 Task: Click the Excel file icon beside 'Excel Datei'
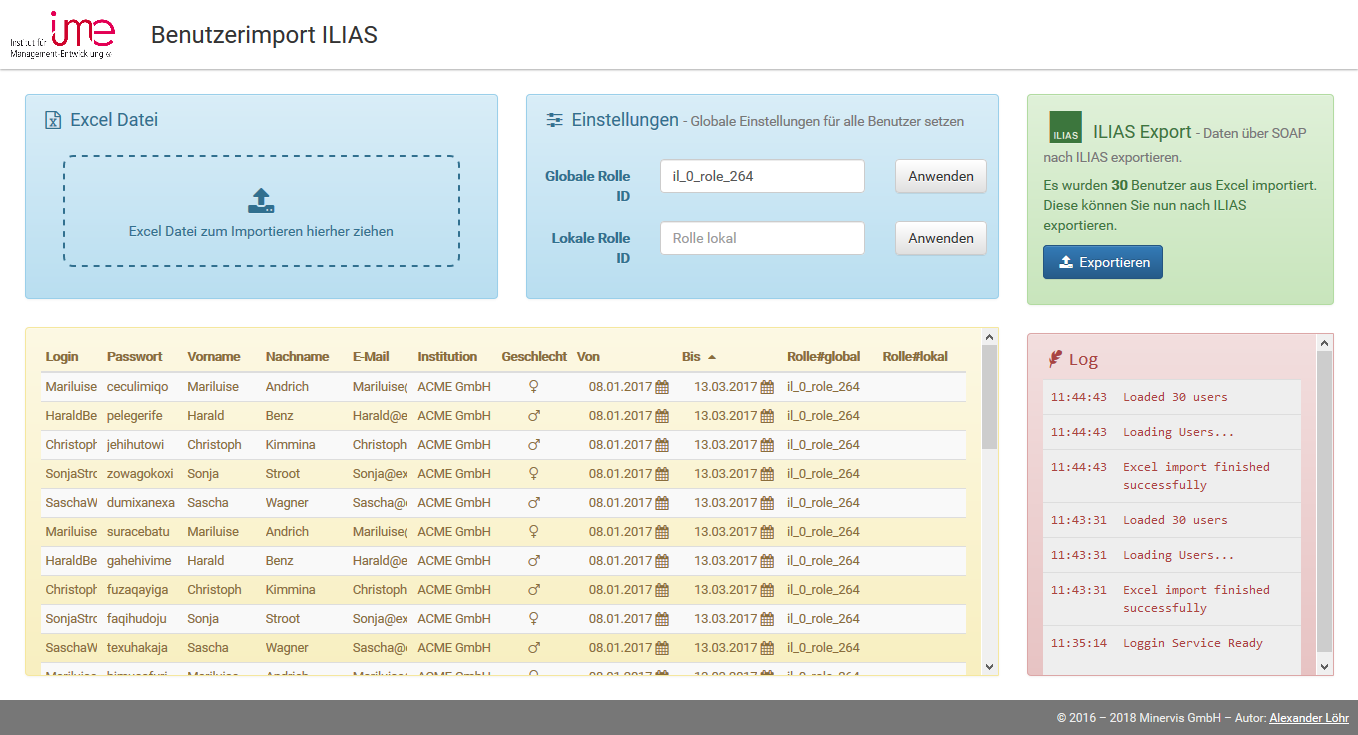pos(53,120)
